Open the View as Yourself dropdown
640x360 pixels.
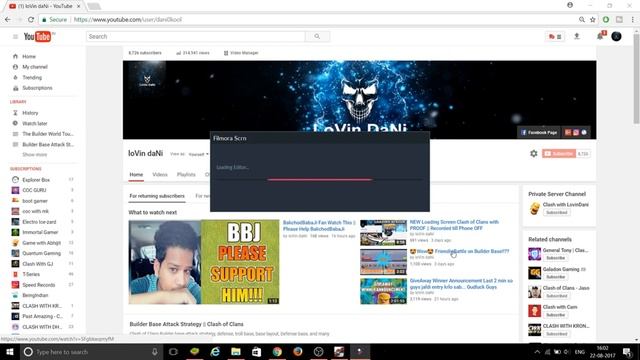coord(198,154)
